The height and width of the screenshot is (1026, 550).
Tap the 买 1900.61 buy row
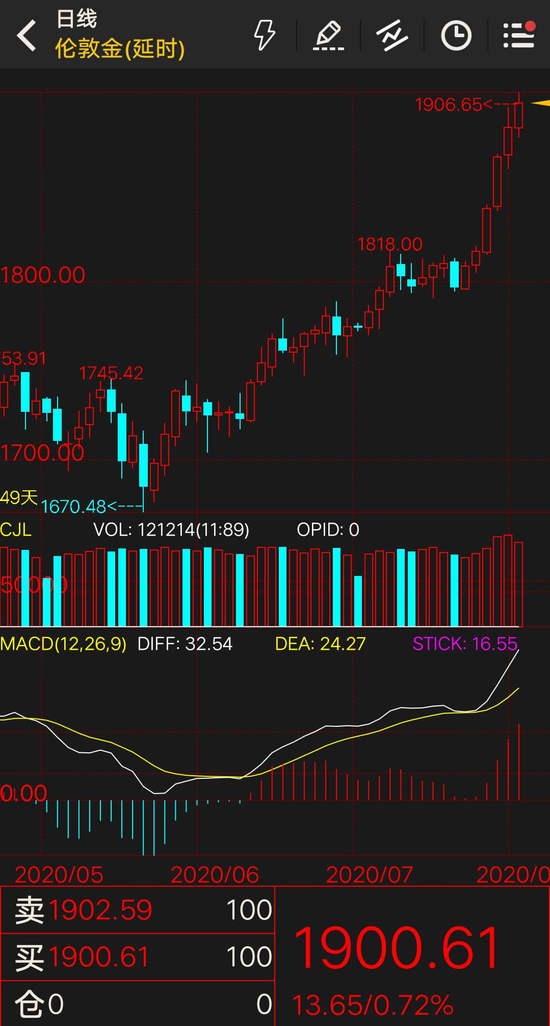137,957
